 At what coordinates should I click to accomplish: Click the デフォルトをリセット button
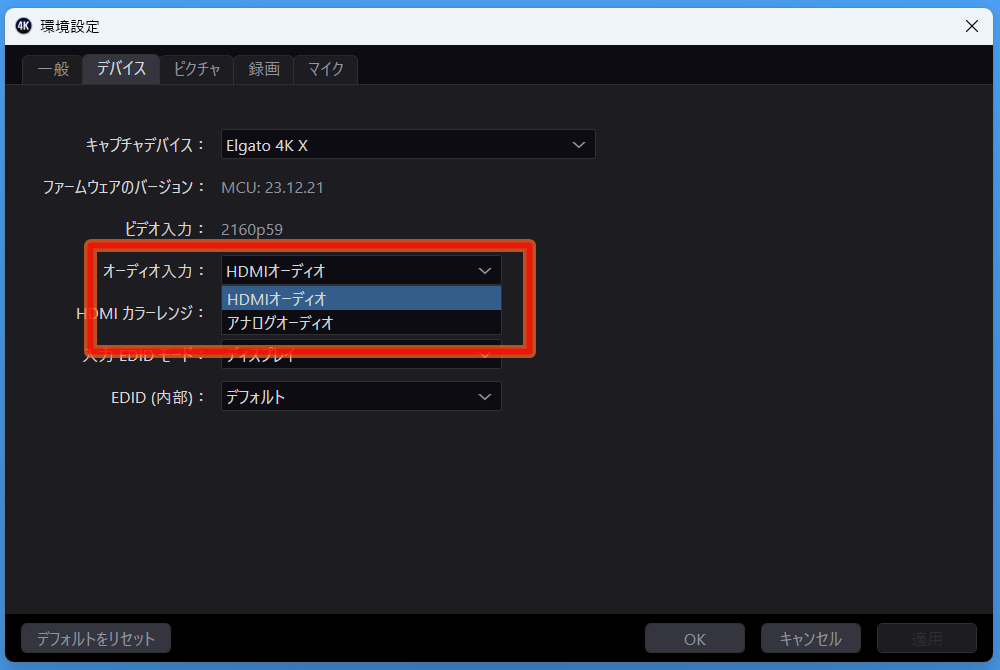pyautogui.click(x=96, y=638)
